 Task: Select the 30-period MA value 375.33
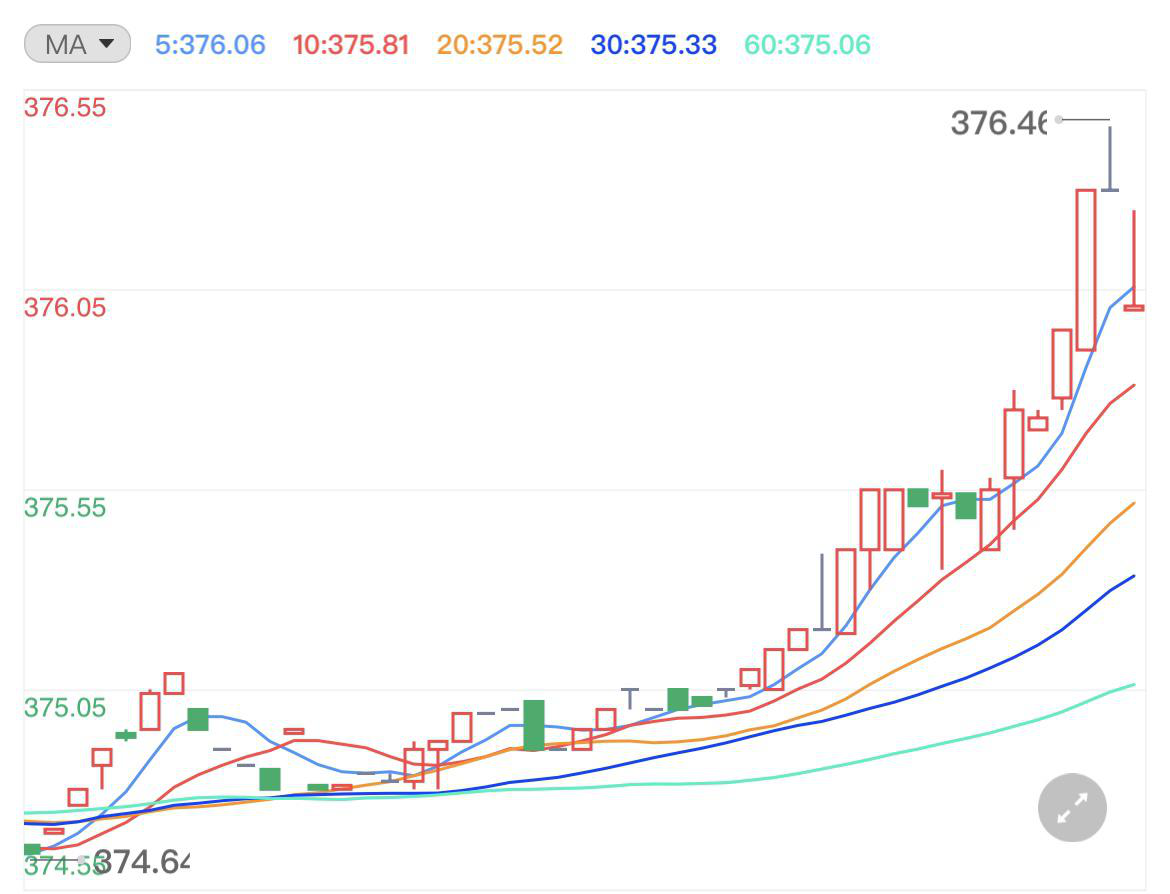pyautogui.click(x=654, y=45)
